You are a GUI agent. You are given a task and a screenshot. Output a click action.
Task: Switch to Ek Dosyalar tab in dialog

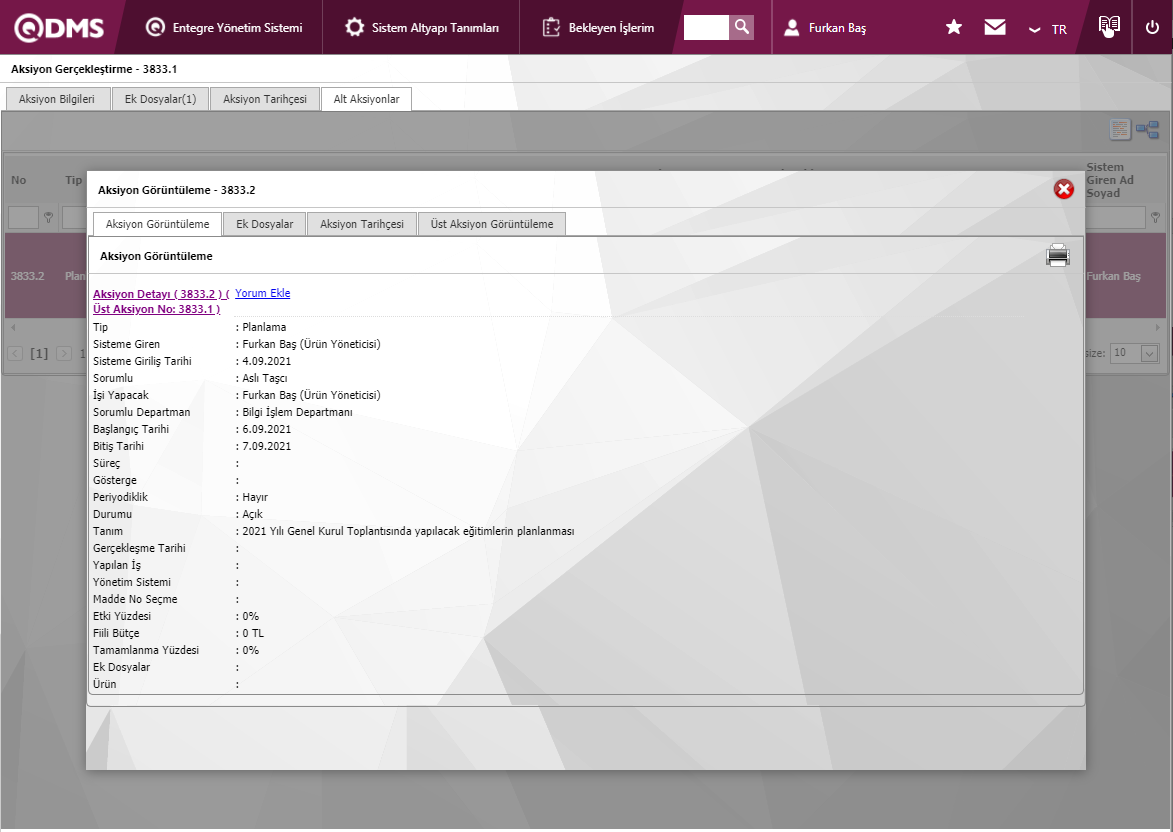tap(264, 224)
